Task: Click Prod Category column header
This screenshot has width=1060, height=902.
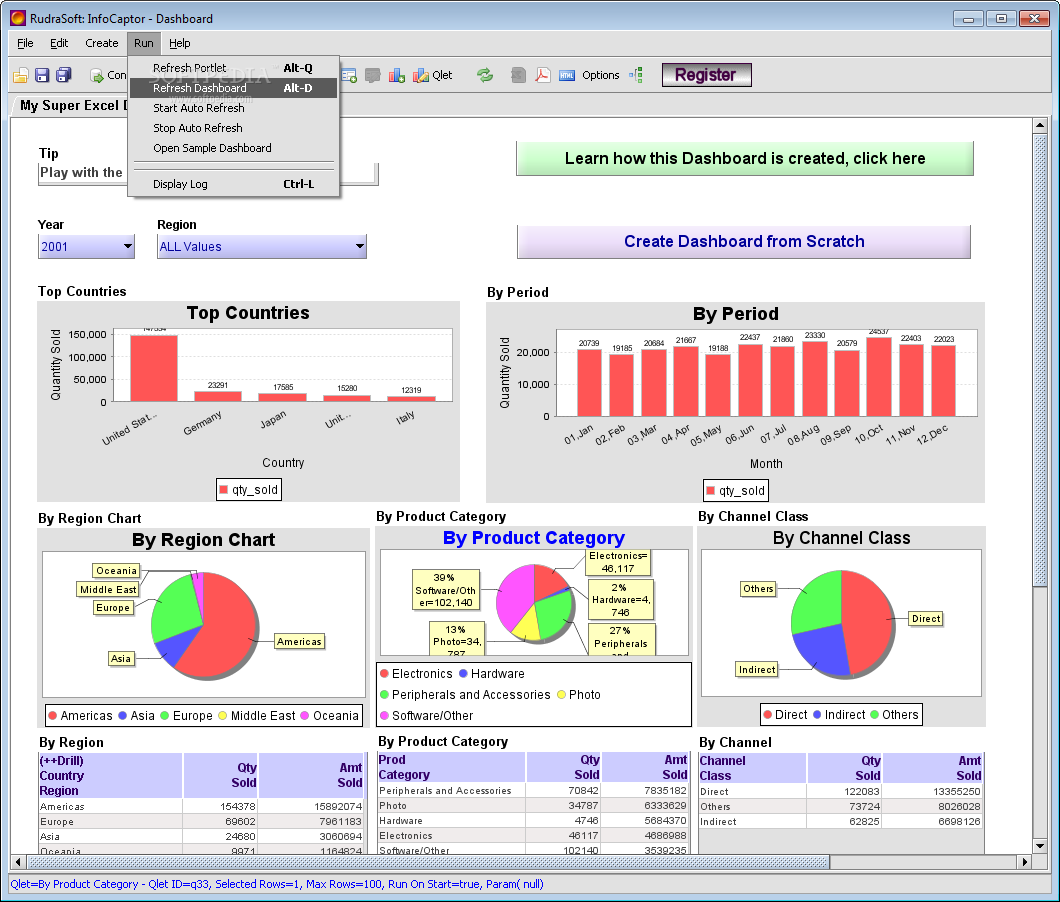Action: pos(451,767)
